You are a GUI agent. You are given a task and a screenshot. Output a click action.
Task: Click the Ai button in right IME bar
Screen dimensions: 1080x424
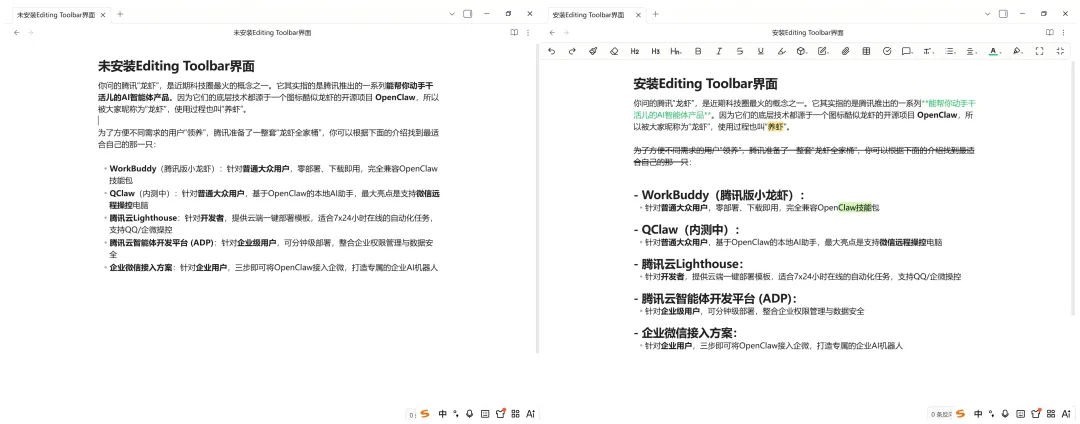pos(1066,414)
